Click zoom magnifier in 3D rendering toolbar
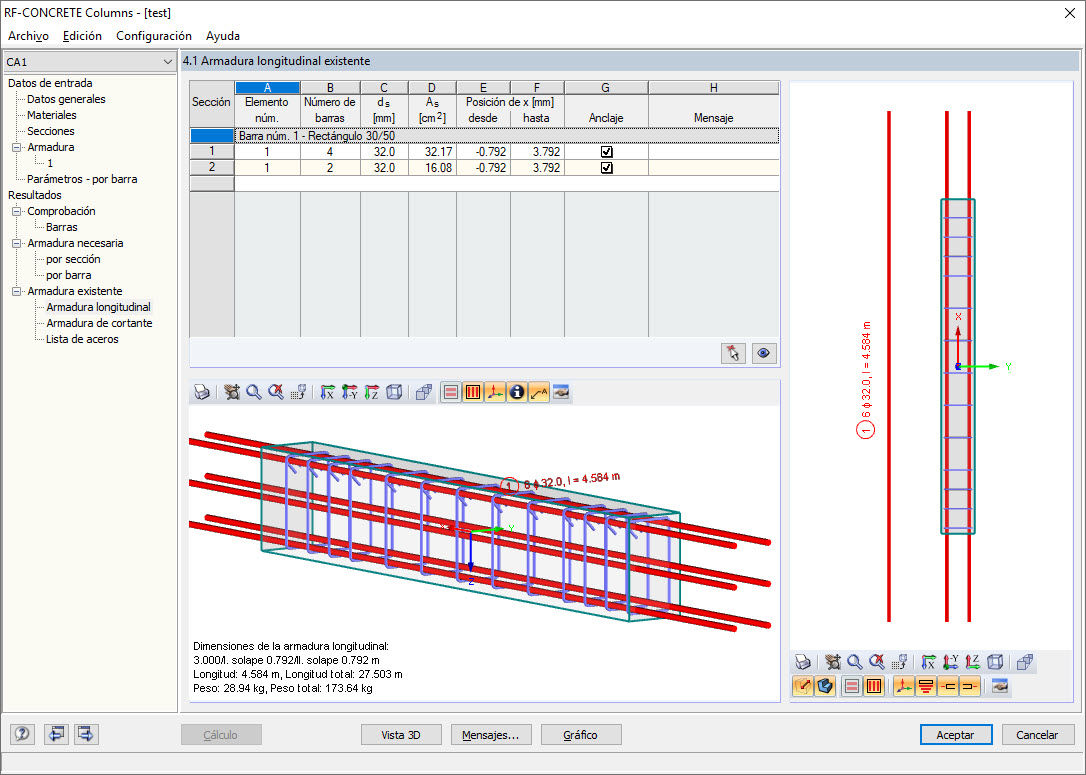 (x=253, y=393)
